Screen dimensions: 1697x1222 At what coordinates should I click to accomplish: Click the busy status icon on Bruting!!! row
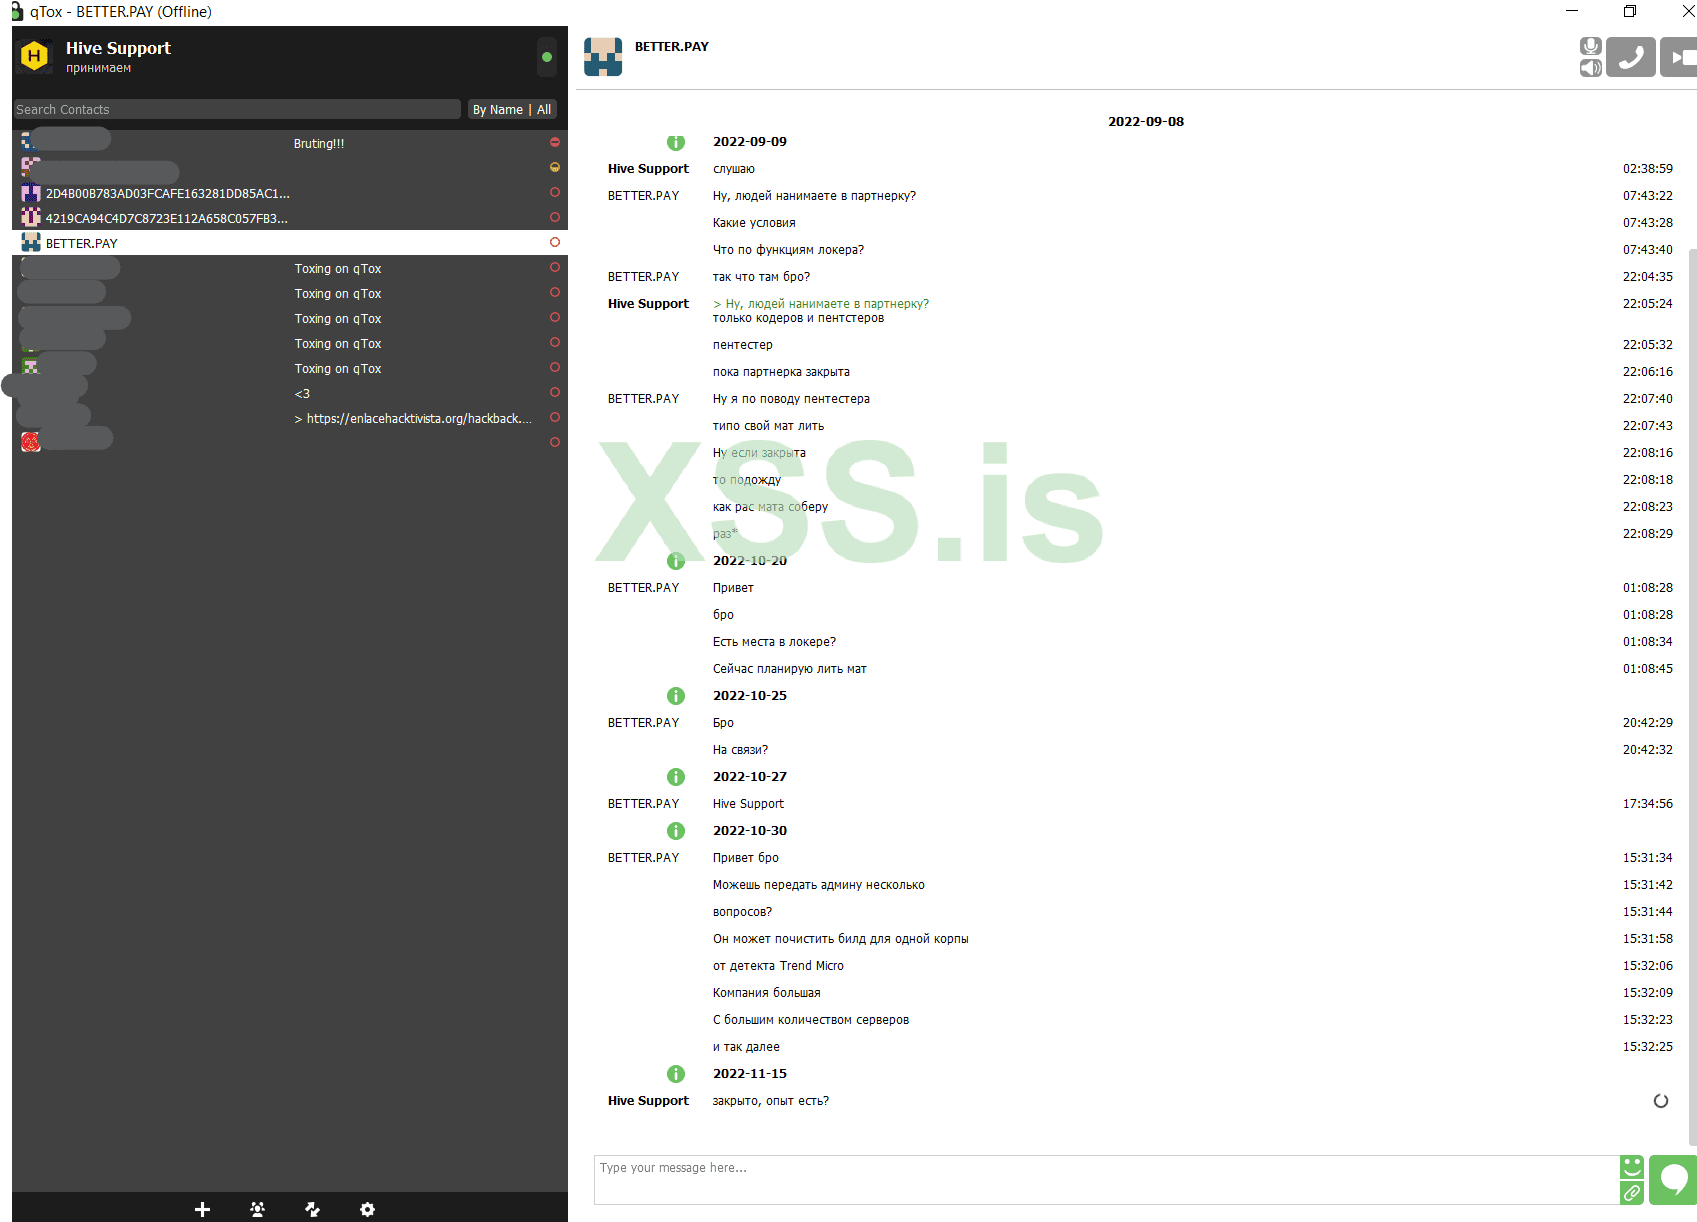[x=555, y=142]
